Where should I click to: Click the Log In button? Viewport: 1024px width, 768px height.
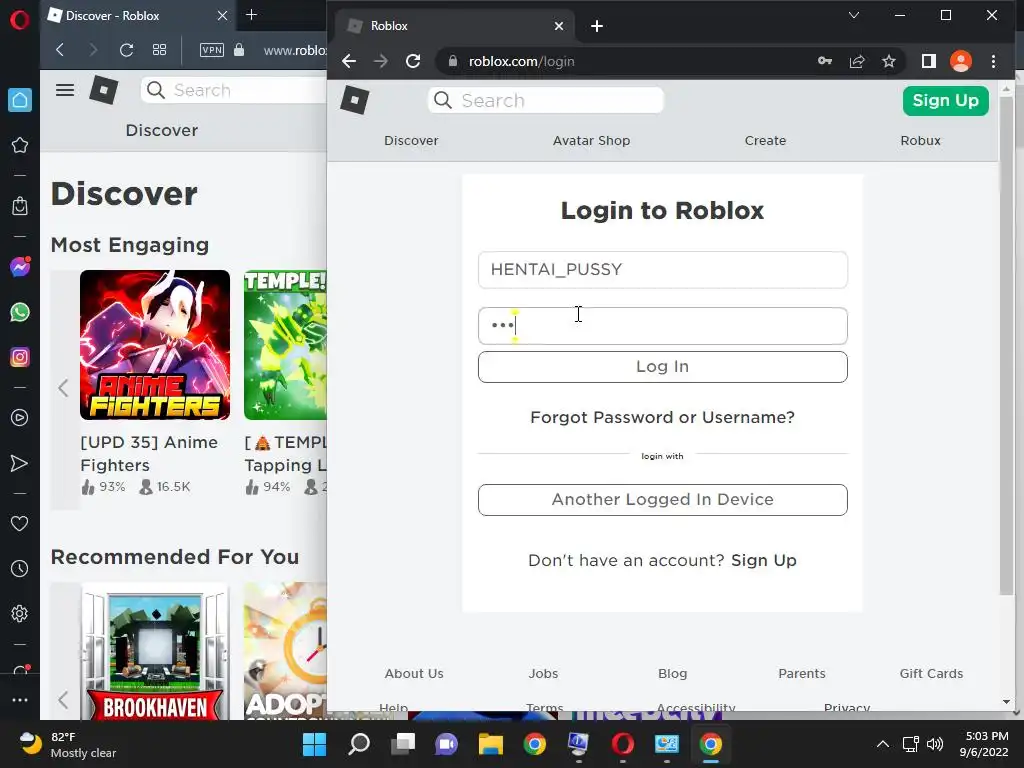[662, 367]
